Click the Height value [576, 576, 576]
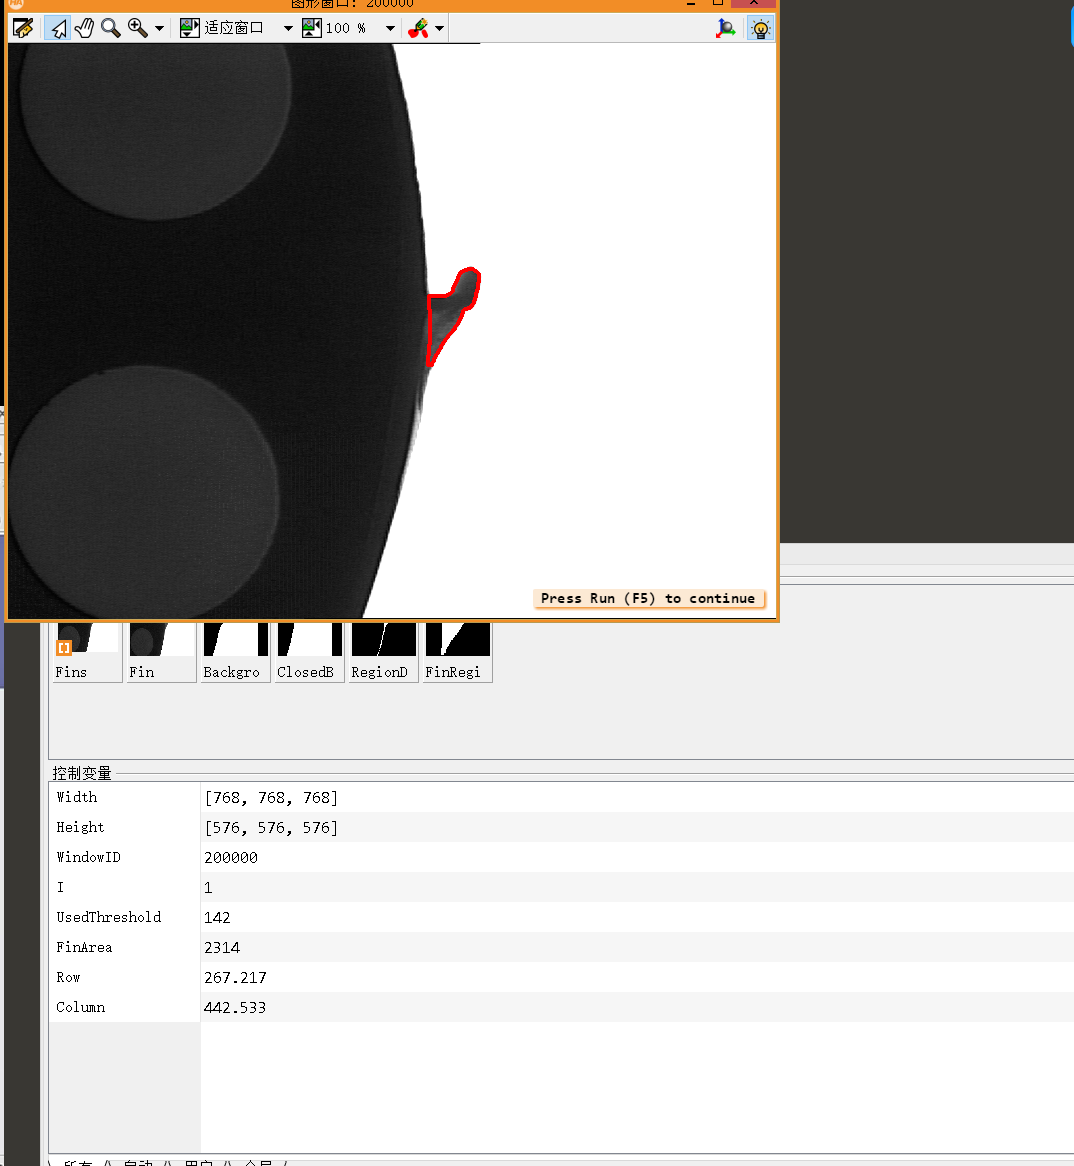Image resolution: width=1074 pixels, height=1166 pixels. pyautogui.click(x=271, y=828)
